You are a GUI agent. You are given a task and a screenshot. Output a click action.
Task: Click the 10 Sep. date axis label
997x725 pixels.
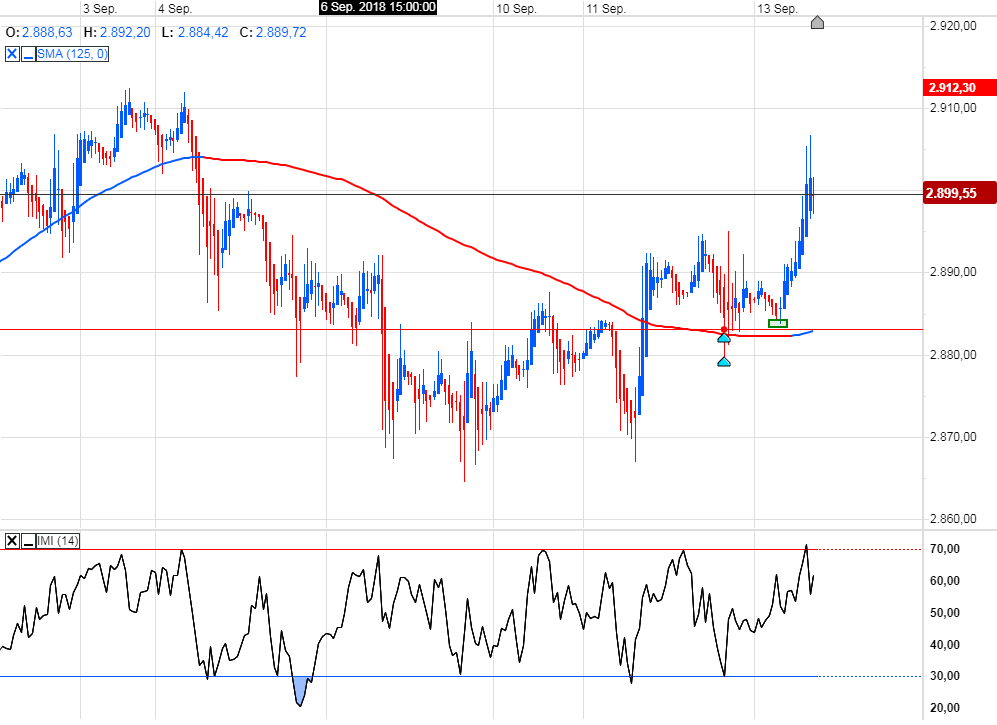coord(516,9)
